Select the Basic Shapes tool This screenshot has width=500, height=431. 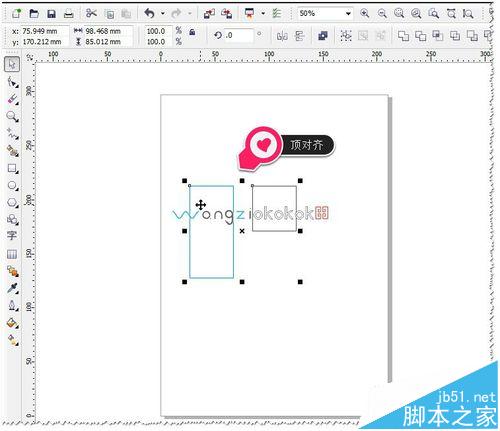pos(13,220)
